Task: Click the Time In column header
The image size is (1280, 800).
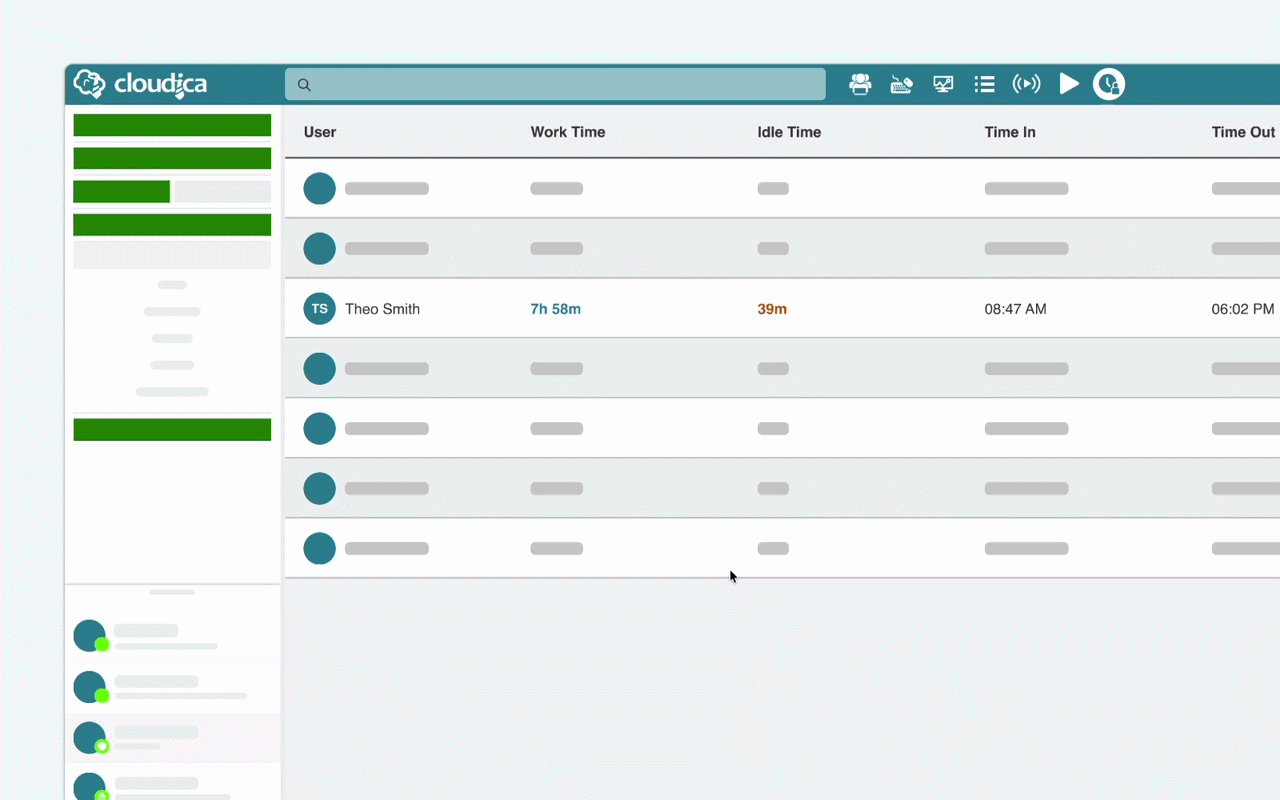Action: point(1010,132)
